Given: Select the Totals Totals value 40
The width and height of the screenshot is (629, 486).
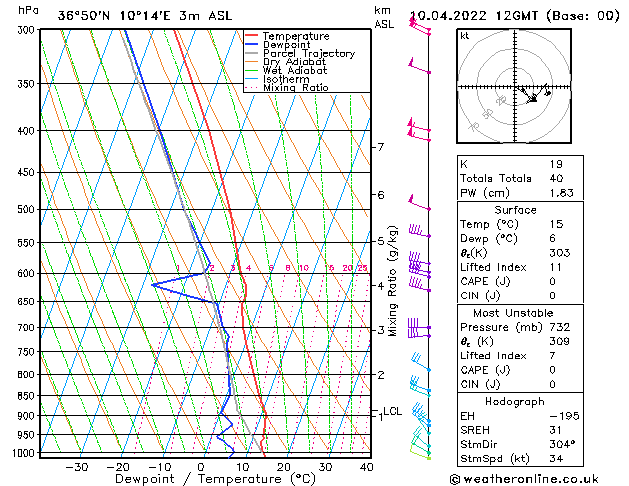Looking at the screenshot, I should [x=556, y=178].
